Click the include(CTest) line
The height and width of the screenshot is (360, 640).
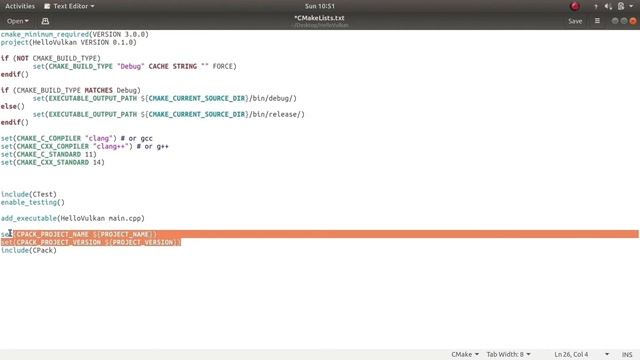tap(29, 194)
